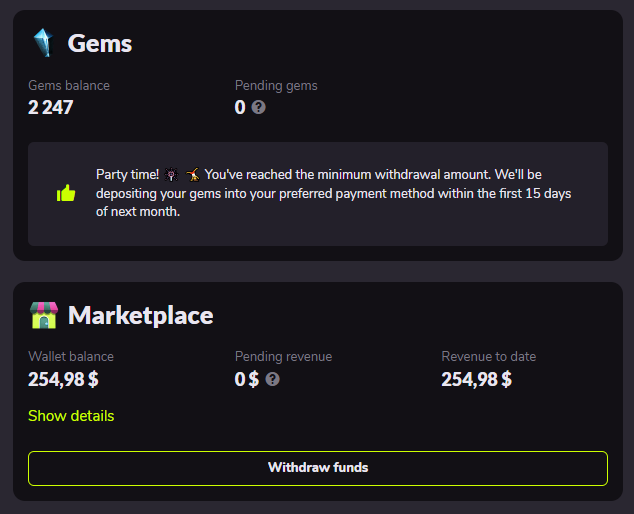Image resolution: width=634 pixels, height=514 pixels.
Task: Click the Marketplace shop stall icon
Action: click(x=44, y=316)
